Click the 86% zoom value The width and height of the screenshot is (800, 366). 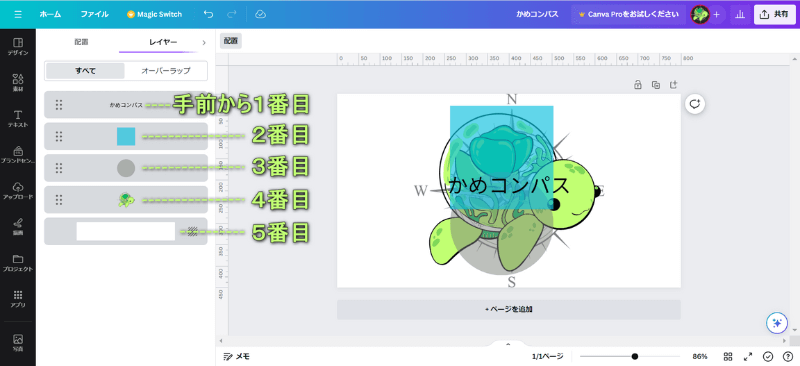pyautogui.click(x=699, y=356)
